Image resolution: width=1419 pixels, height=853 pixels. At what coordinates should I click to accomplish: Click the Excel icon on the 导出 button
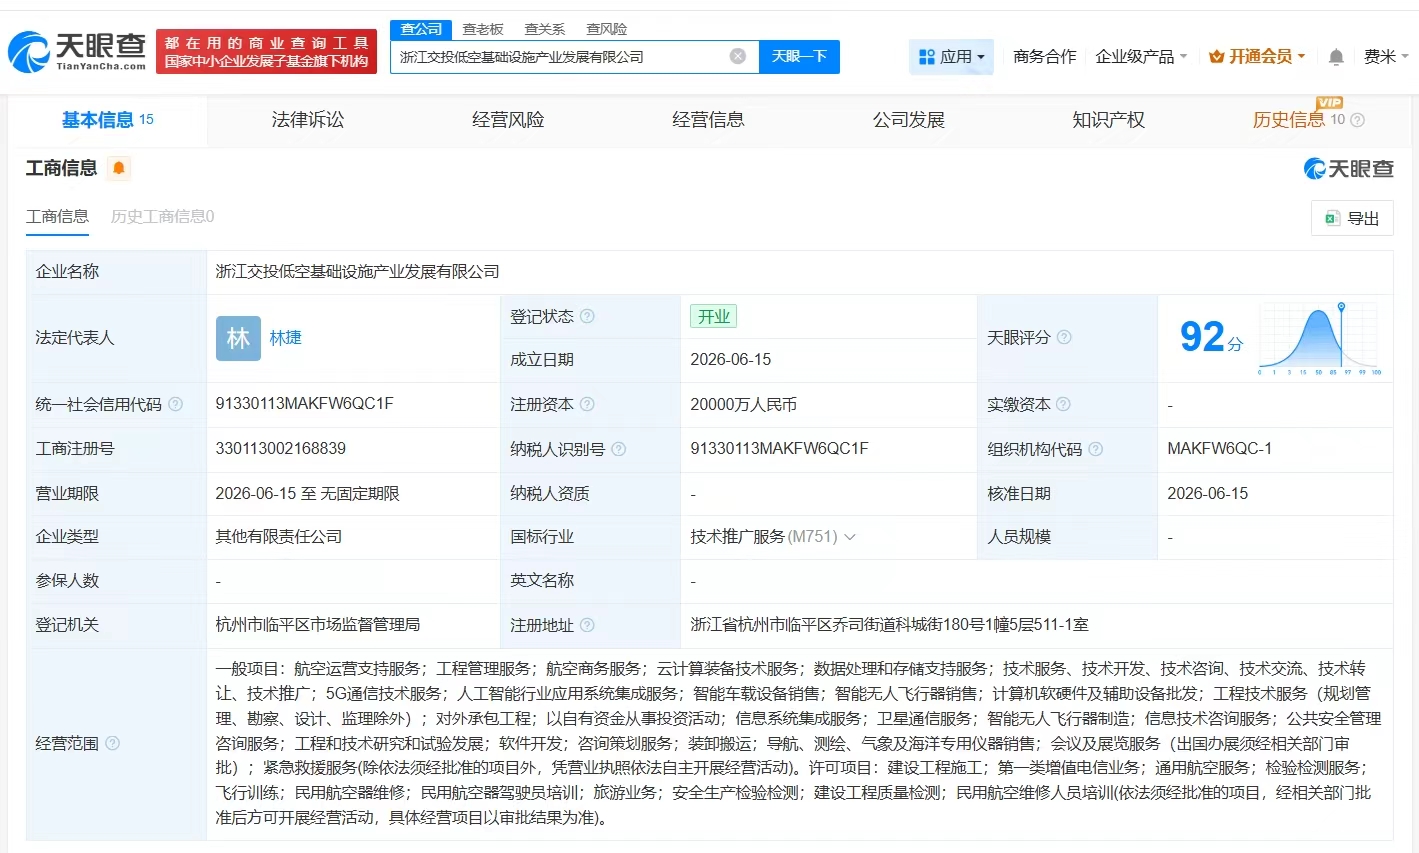1332,218
